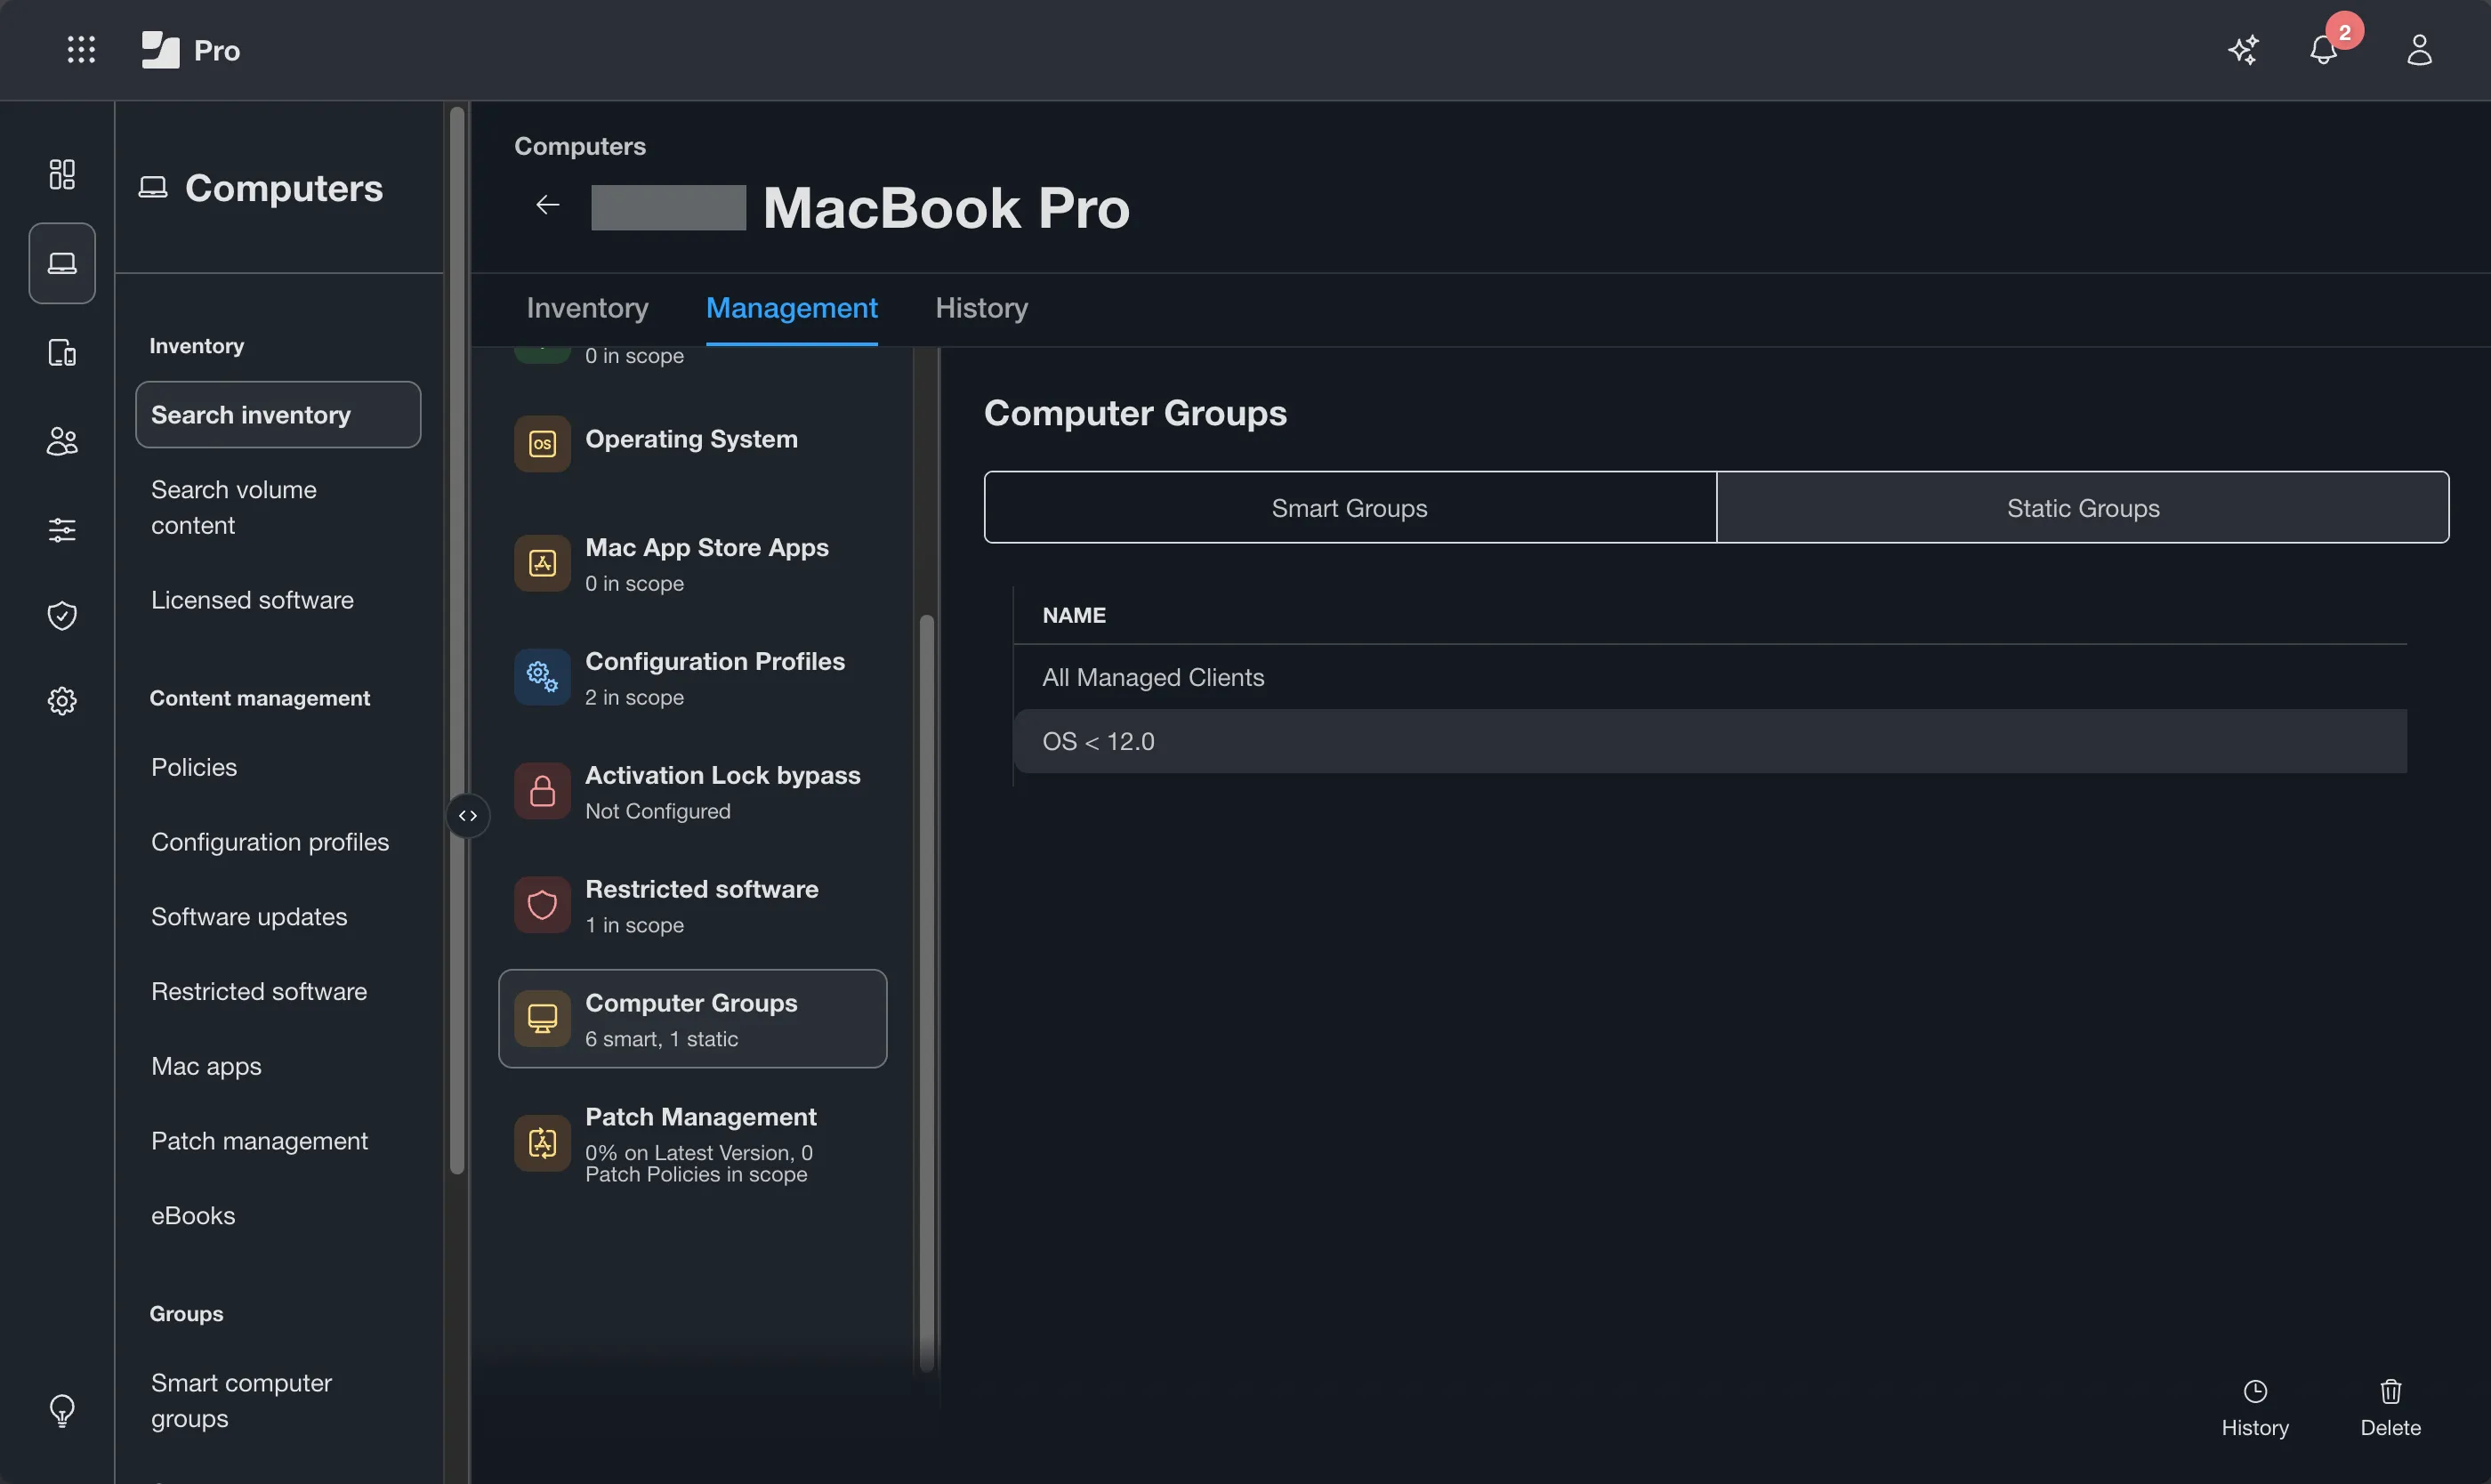Click the Configuration Profiles gear icon
Screen dimensions: 2491x1484
542,678
